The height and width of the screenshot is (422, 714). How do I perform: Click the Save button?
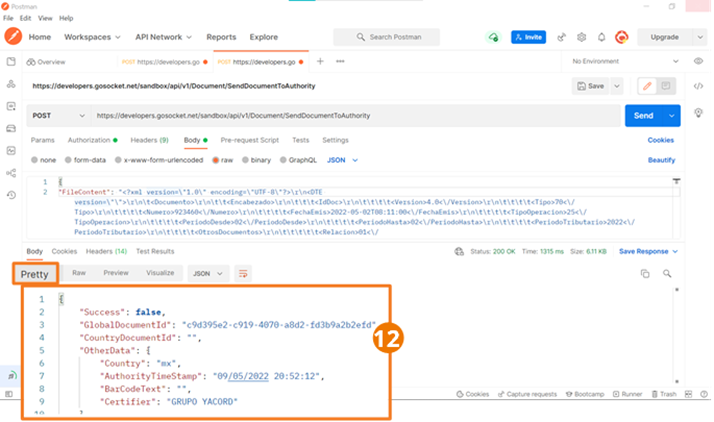pyautogui.click(x=591, y=86)
